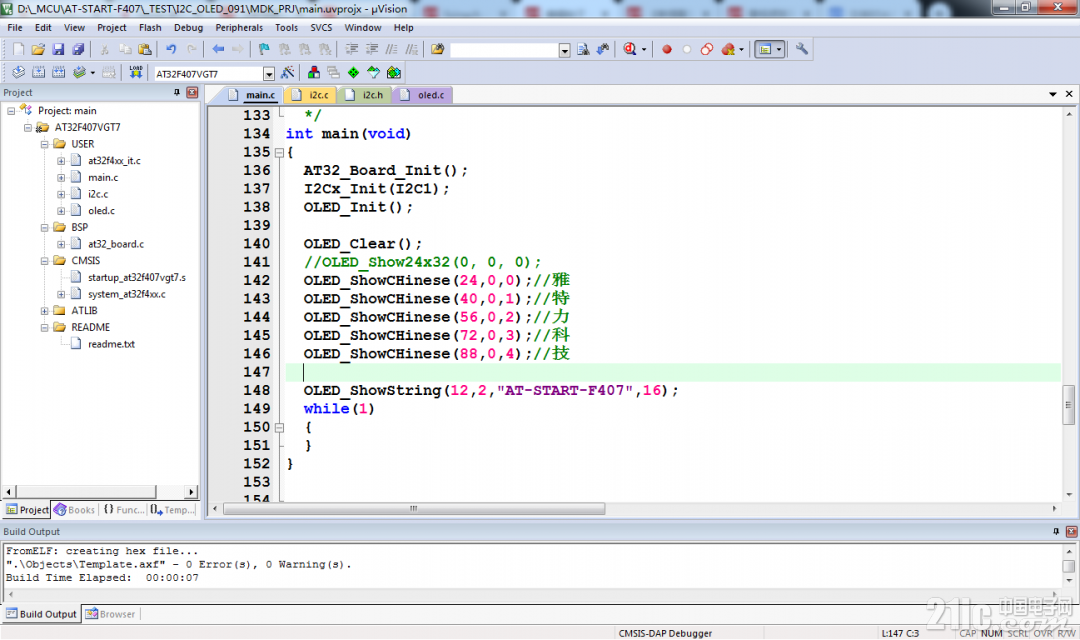The height and width of the screenshot is (640, 1080).
Task: Open the debug session dropdown arrow
Action: coord(644,50)
